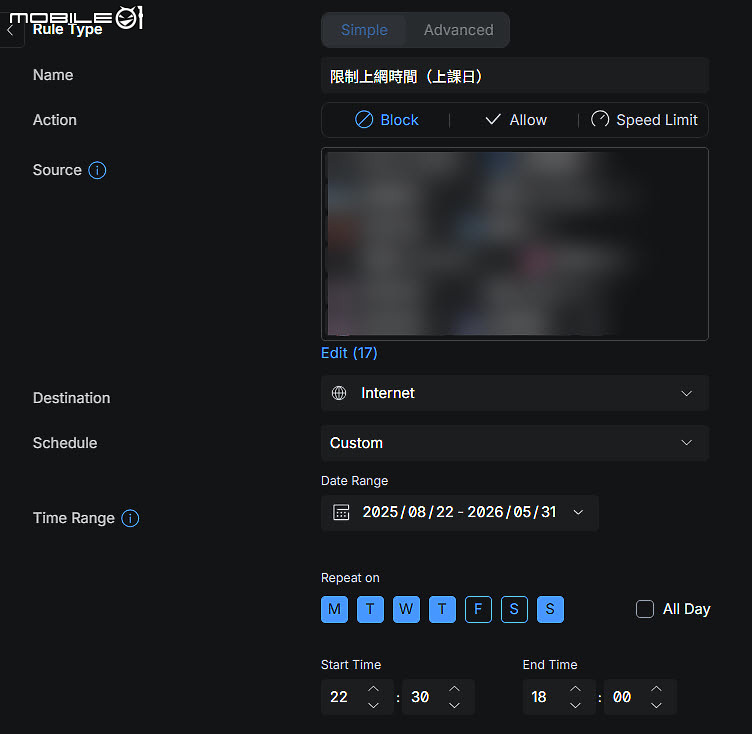Toggle Friday in Repeat on
The height and width of the screenshot is (734, 752).
coord(478,609)
